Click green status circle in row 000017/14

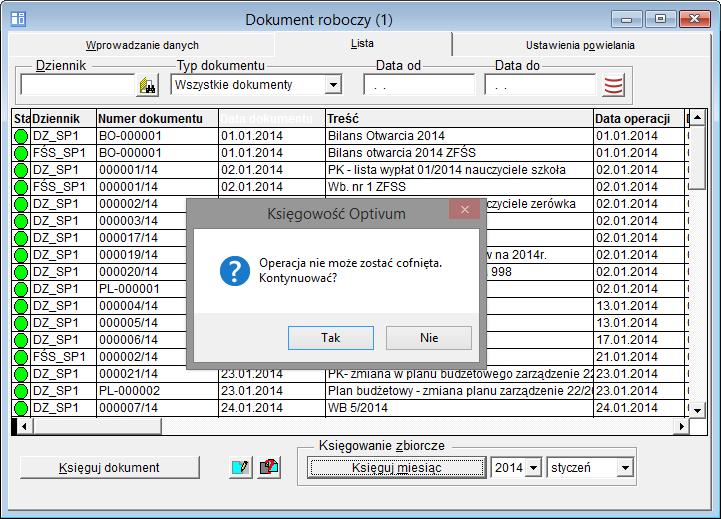[21, 238]
